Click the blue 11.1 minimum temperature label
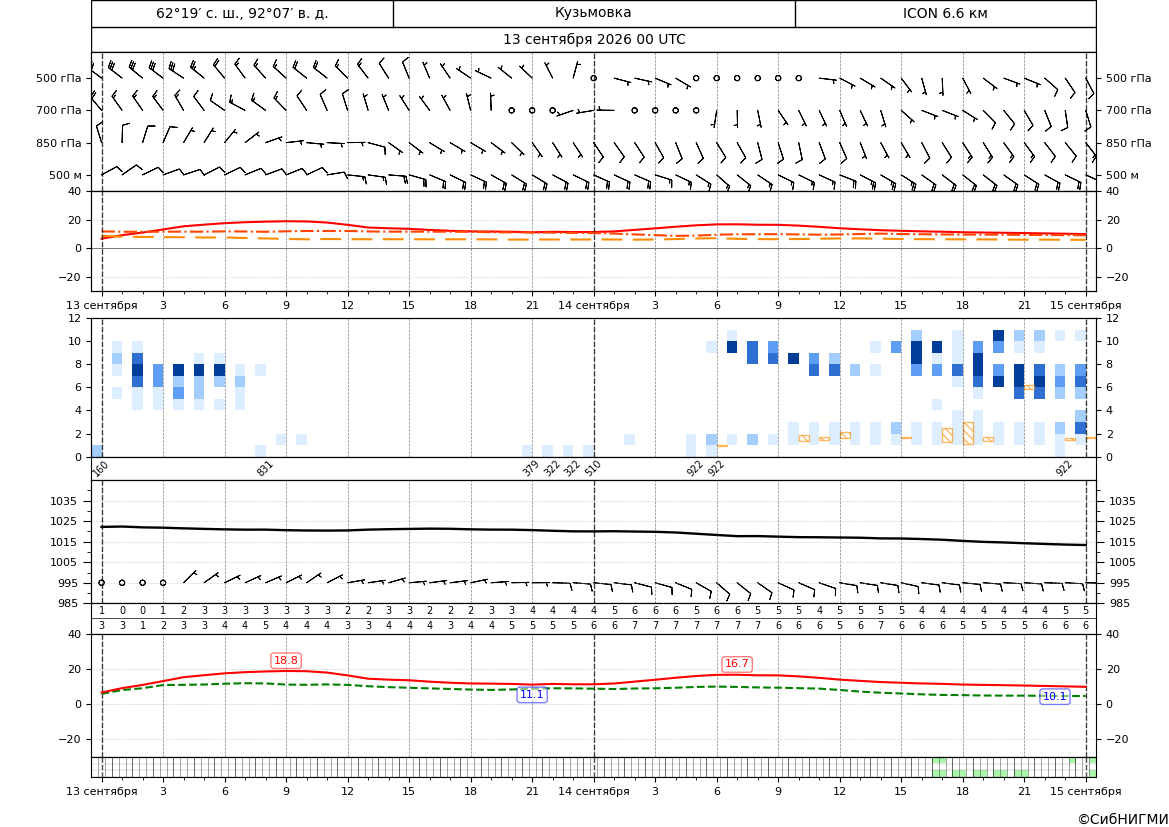 tap(532, 694)
